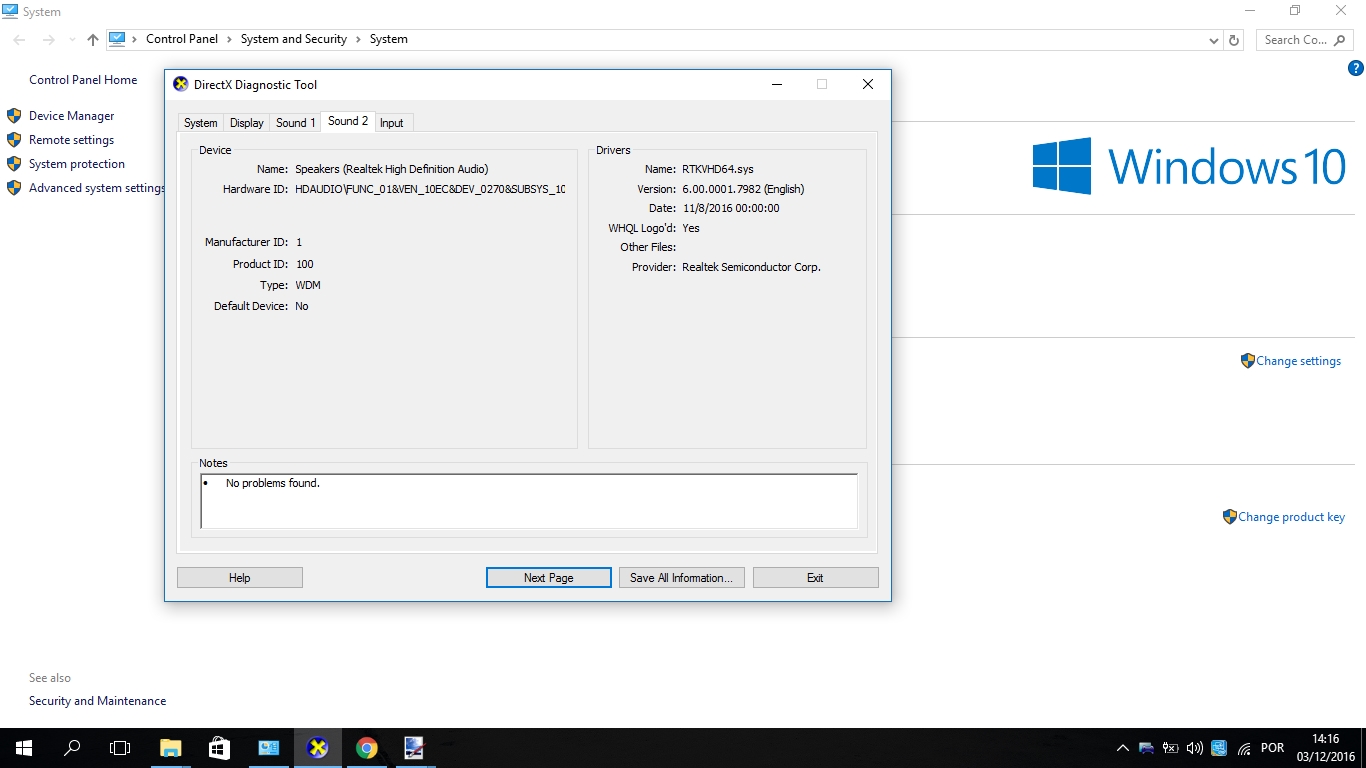Open the blue Help question mark icon
1366x768 pixels.
pyautogui.click(x=1356, y=68)
